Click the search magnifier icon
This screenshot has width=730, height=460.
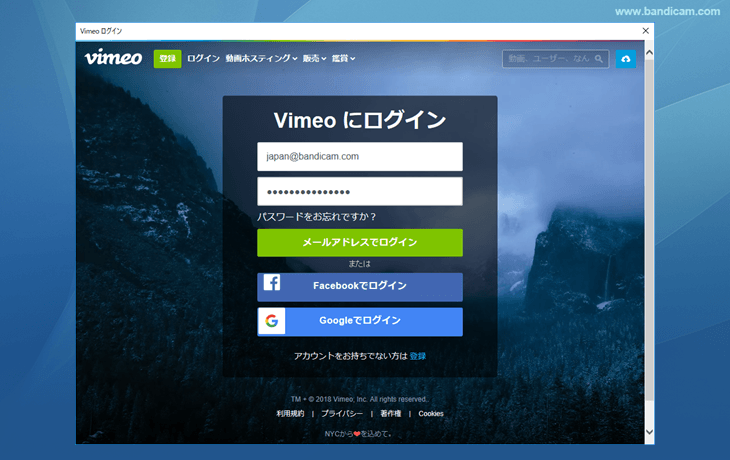coord(599,59)
